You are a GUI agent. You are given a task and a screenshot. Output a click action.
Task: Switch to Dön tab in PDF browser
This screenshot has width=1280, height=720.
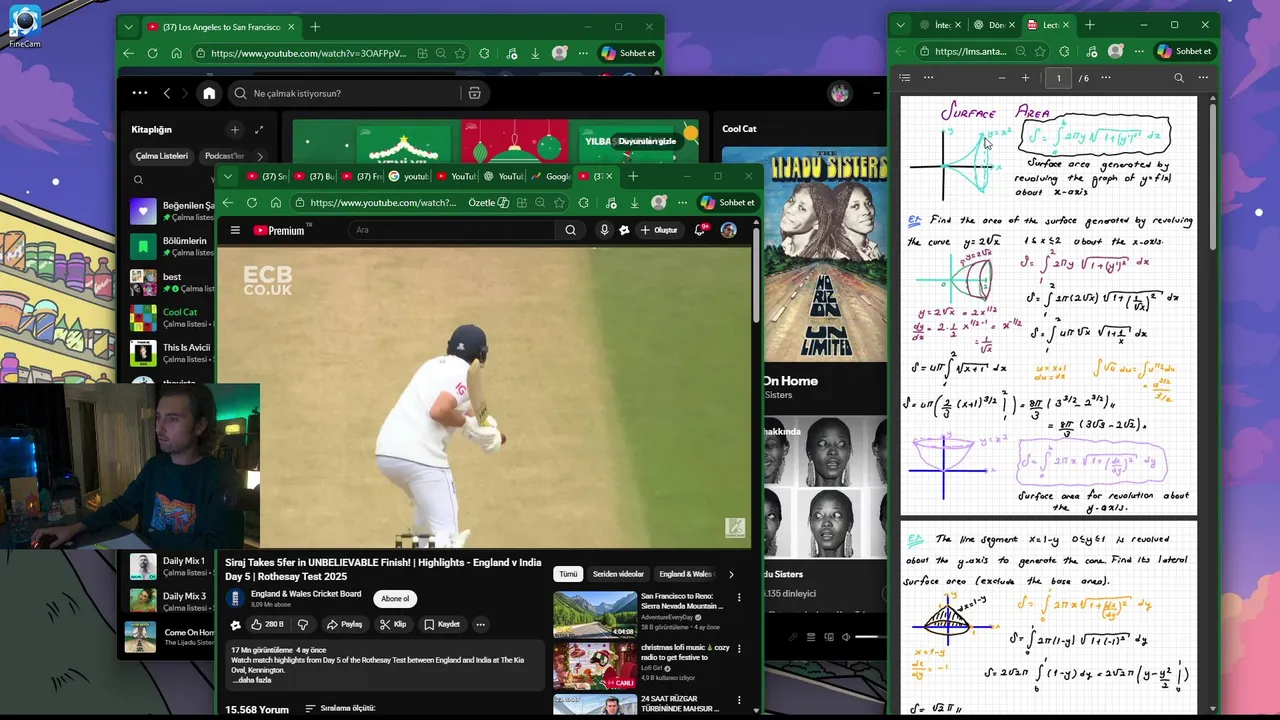click(995, 25)
